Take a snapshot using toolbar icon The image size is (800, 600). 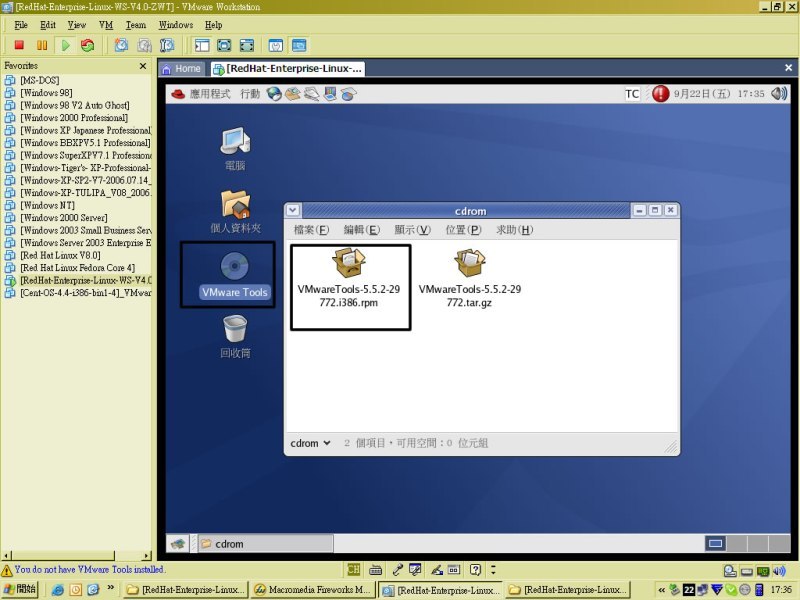click(121, 45)
